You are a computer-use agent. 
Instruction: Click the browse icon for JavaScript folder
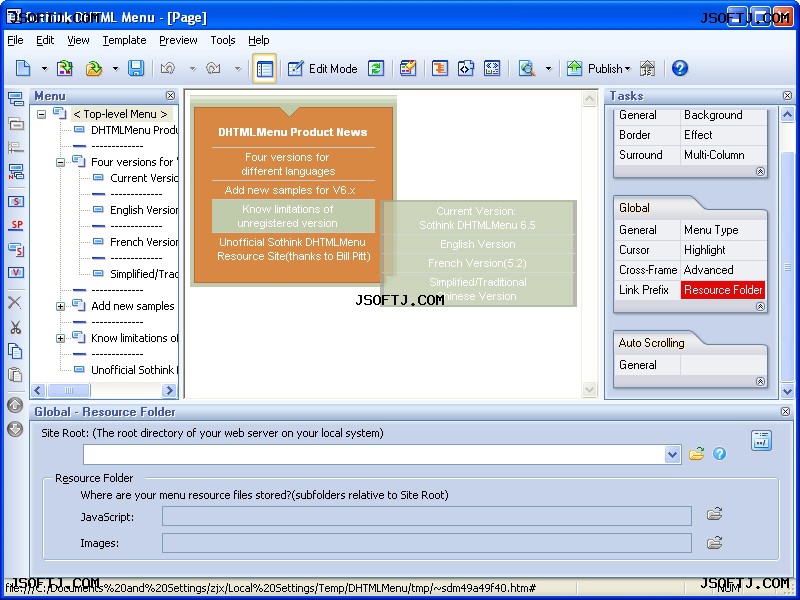(x=714, y=514)
